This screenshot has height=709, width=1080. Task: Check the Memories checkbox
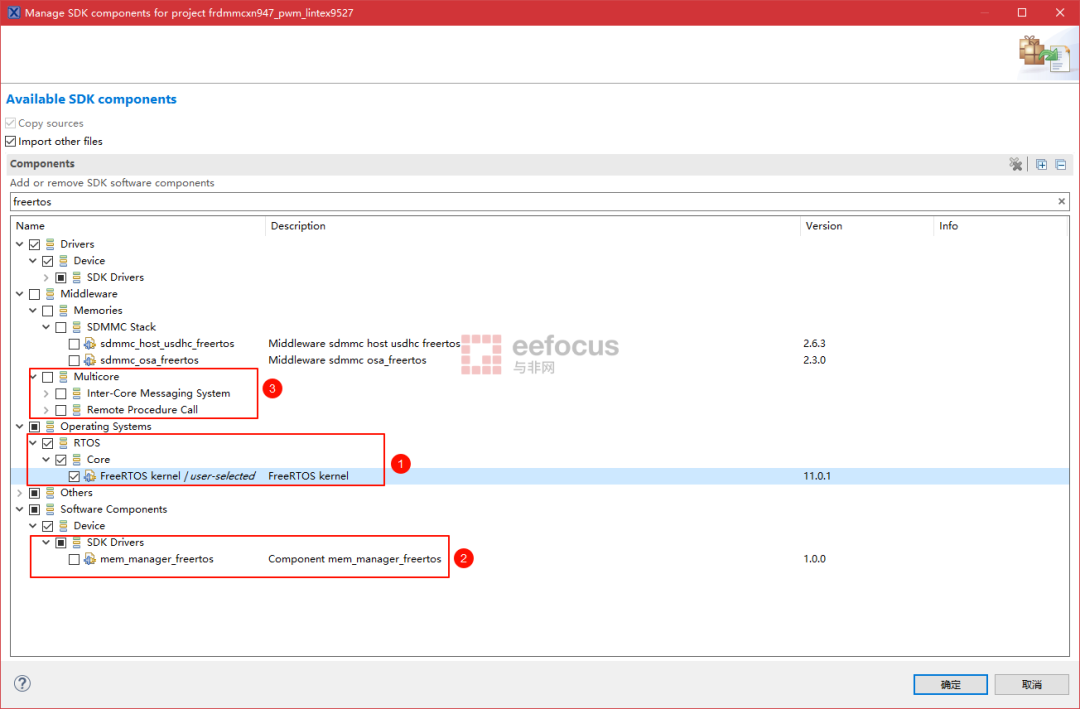point(48,311)
